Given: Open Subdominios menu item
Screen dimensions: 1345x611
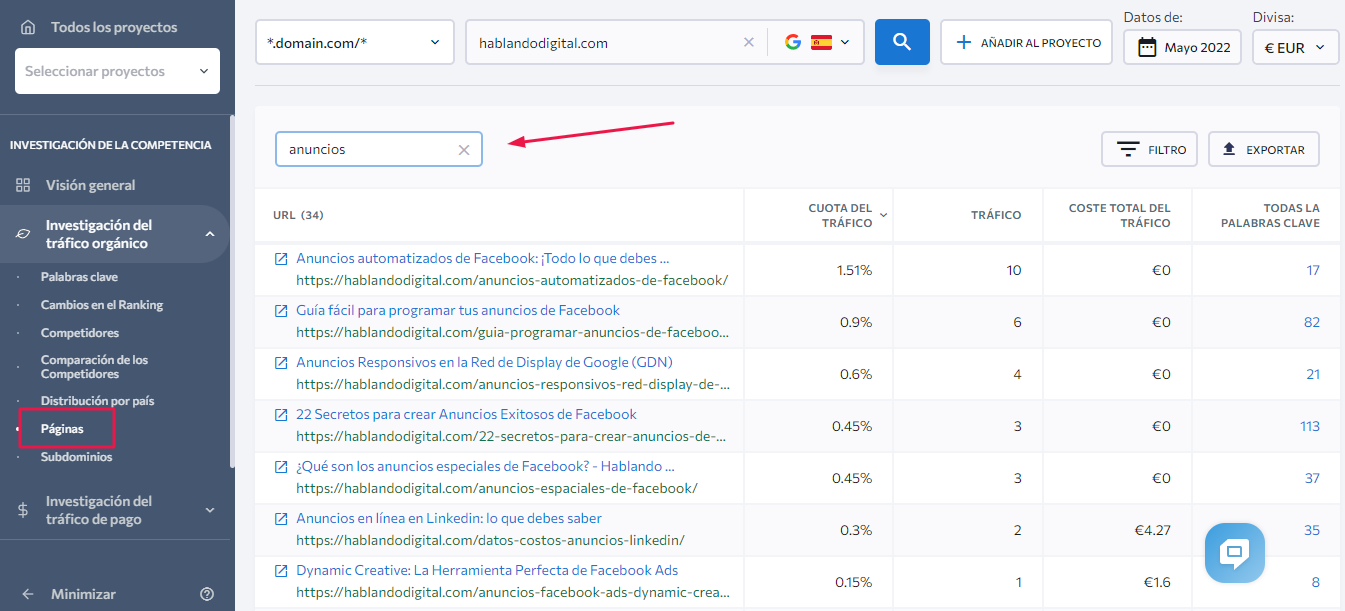Looking at the screenshot, I should [77, 457].
